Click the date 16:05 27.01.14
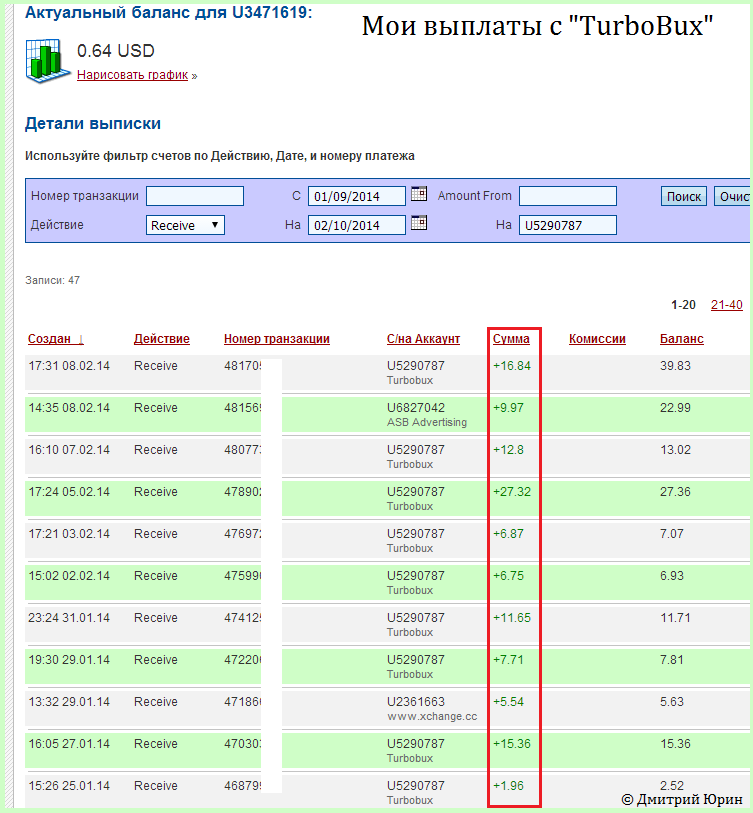The height and width of the screenshot is (813, 753). point(69,744)
